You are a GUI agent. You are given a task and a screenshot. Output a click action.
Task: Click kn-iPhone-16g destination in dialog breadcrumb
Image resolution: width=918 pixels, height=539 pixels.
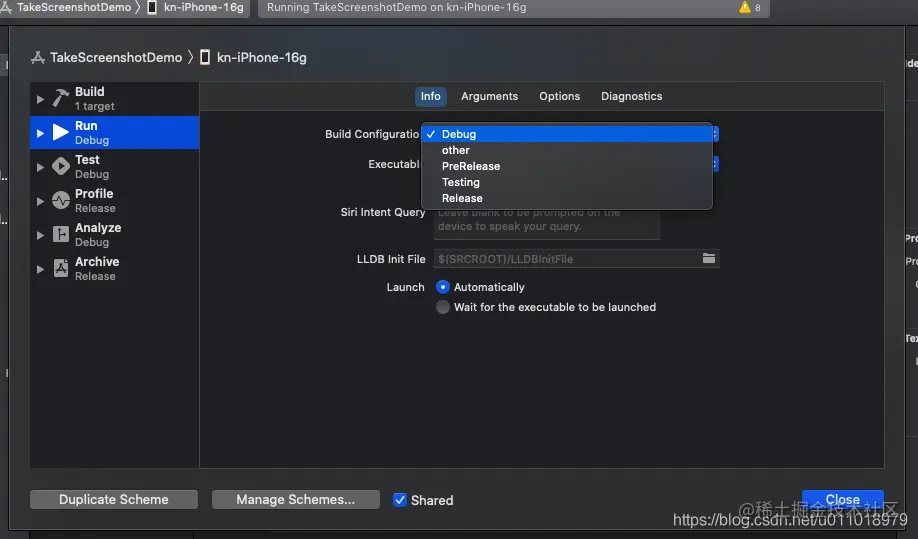[x=262, y=57]
